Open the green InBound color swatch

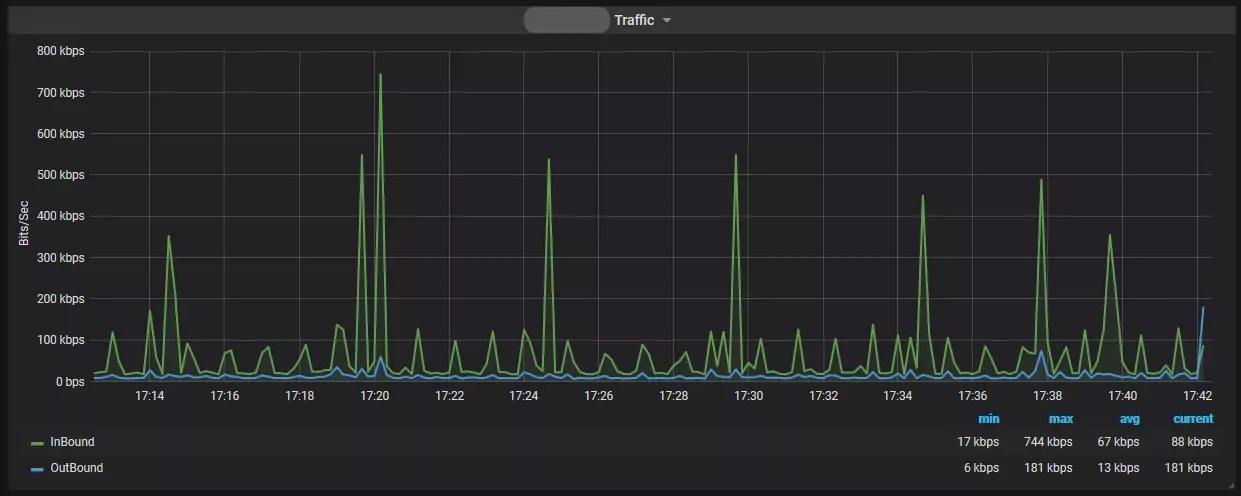[38, 443]
